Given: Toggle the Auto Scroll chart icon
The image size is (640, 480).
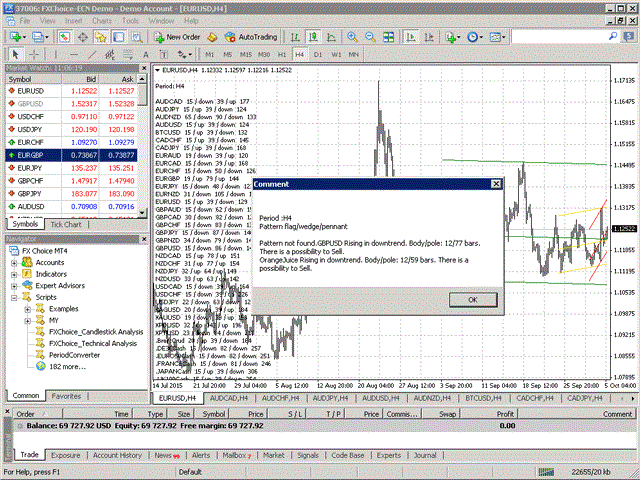Looking at the screenshot, I should [x=411, y=37].
